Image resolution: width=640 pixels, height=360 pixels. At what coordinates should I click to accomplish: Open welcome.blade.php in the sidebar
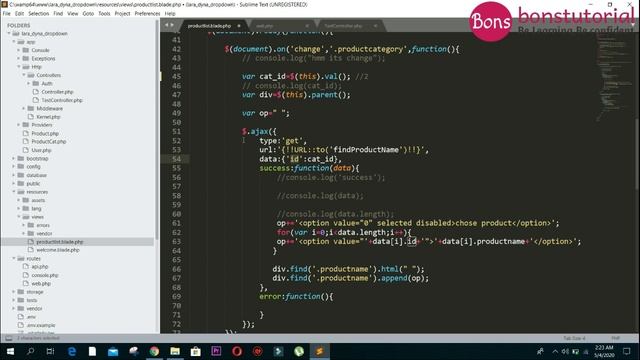click(x=58, y=250)
